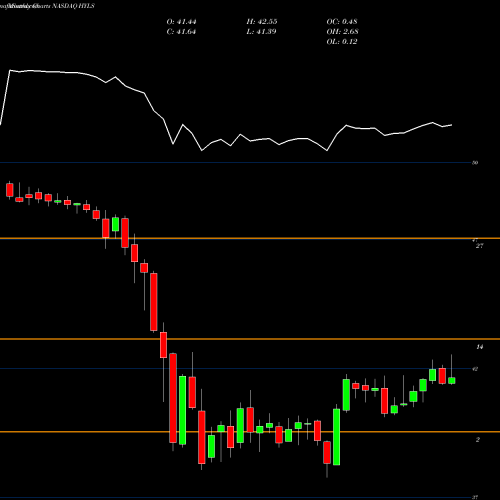Click the 50 price axis label
The width and height of the screenshot is (500, 500).
click(475, 163)
